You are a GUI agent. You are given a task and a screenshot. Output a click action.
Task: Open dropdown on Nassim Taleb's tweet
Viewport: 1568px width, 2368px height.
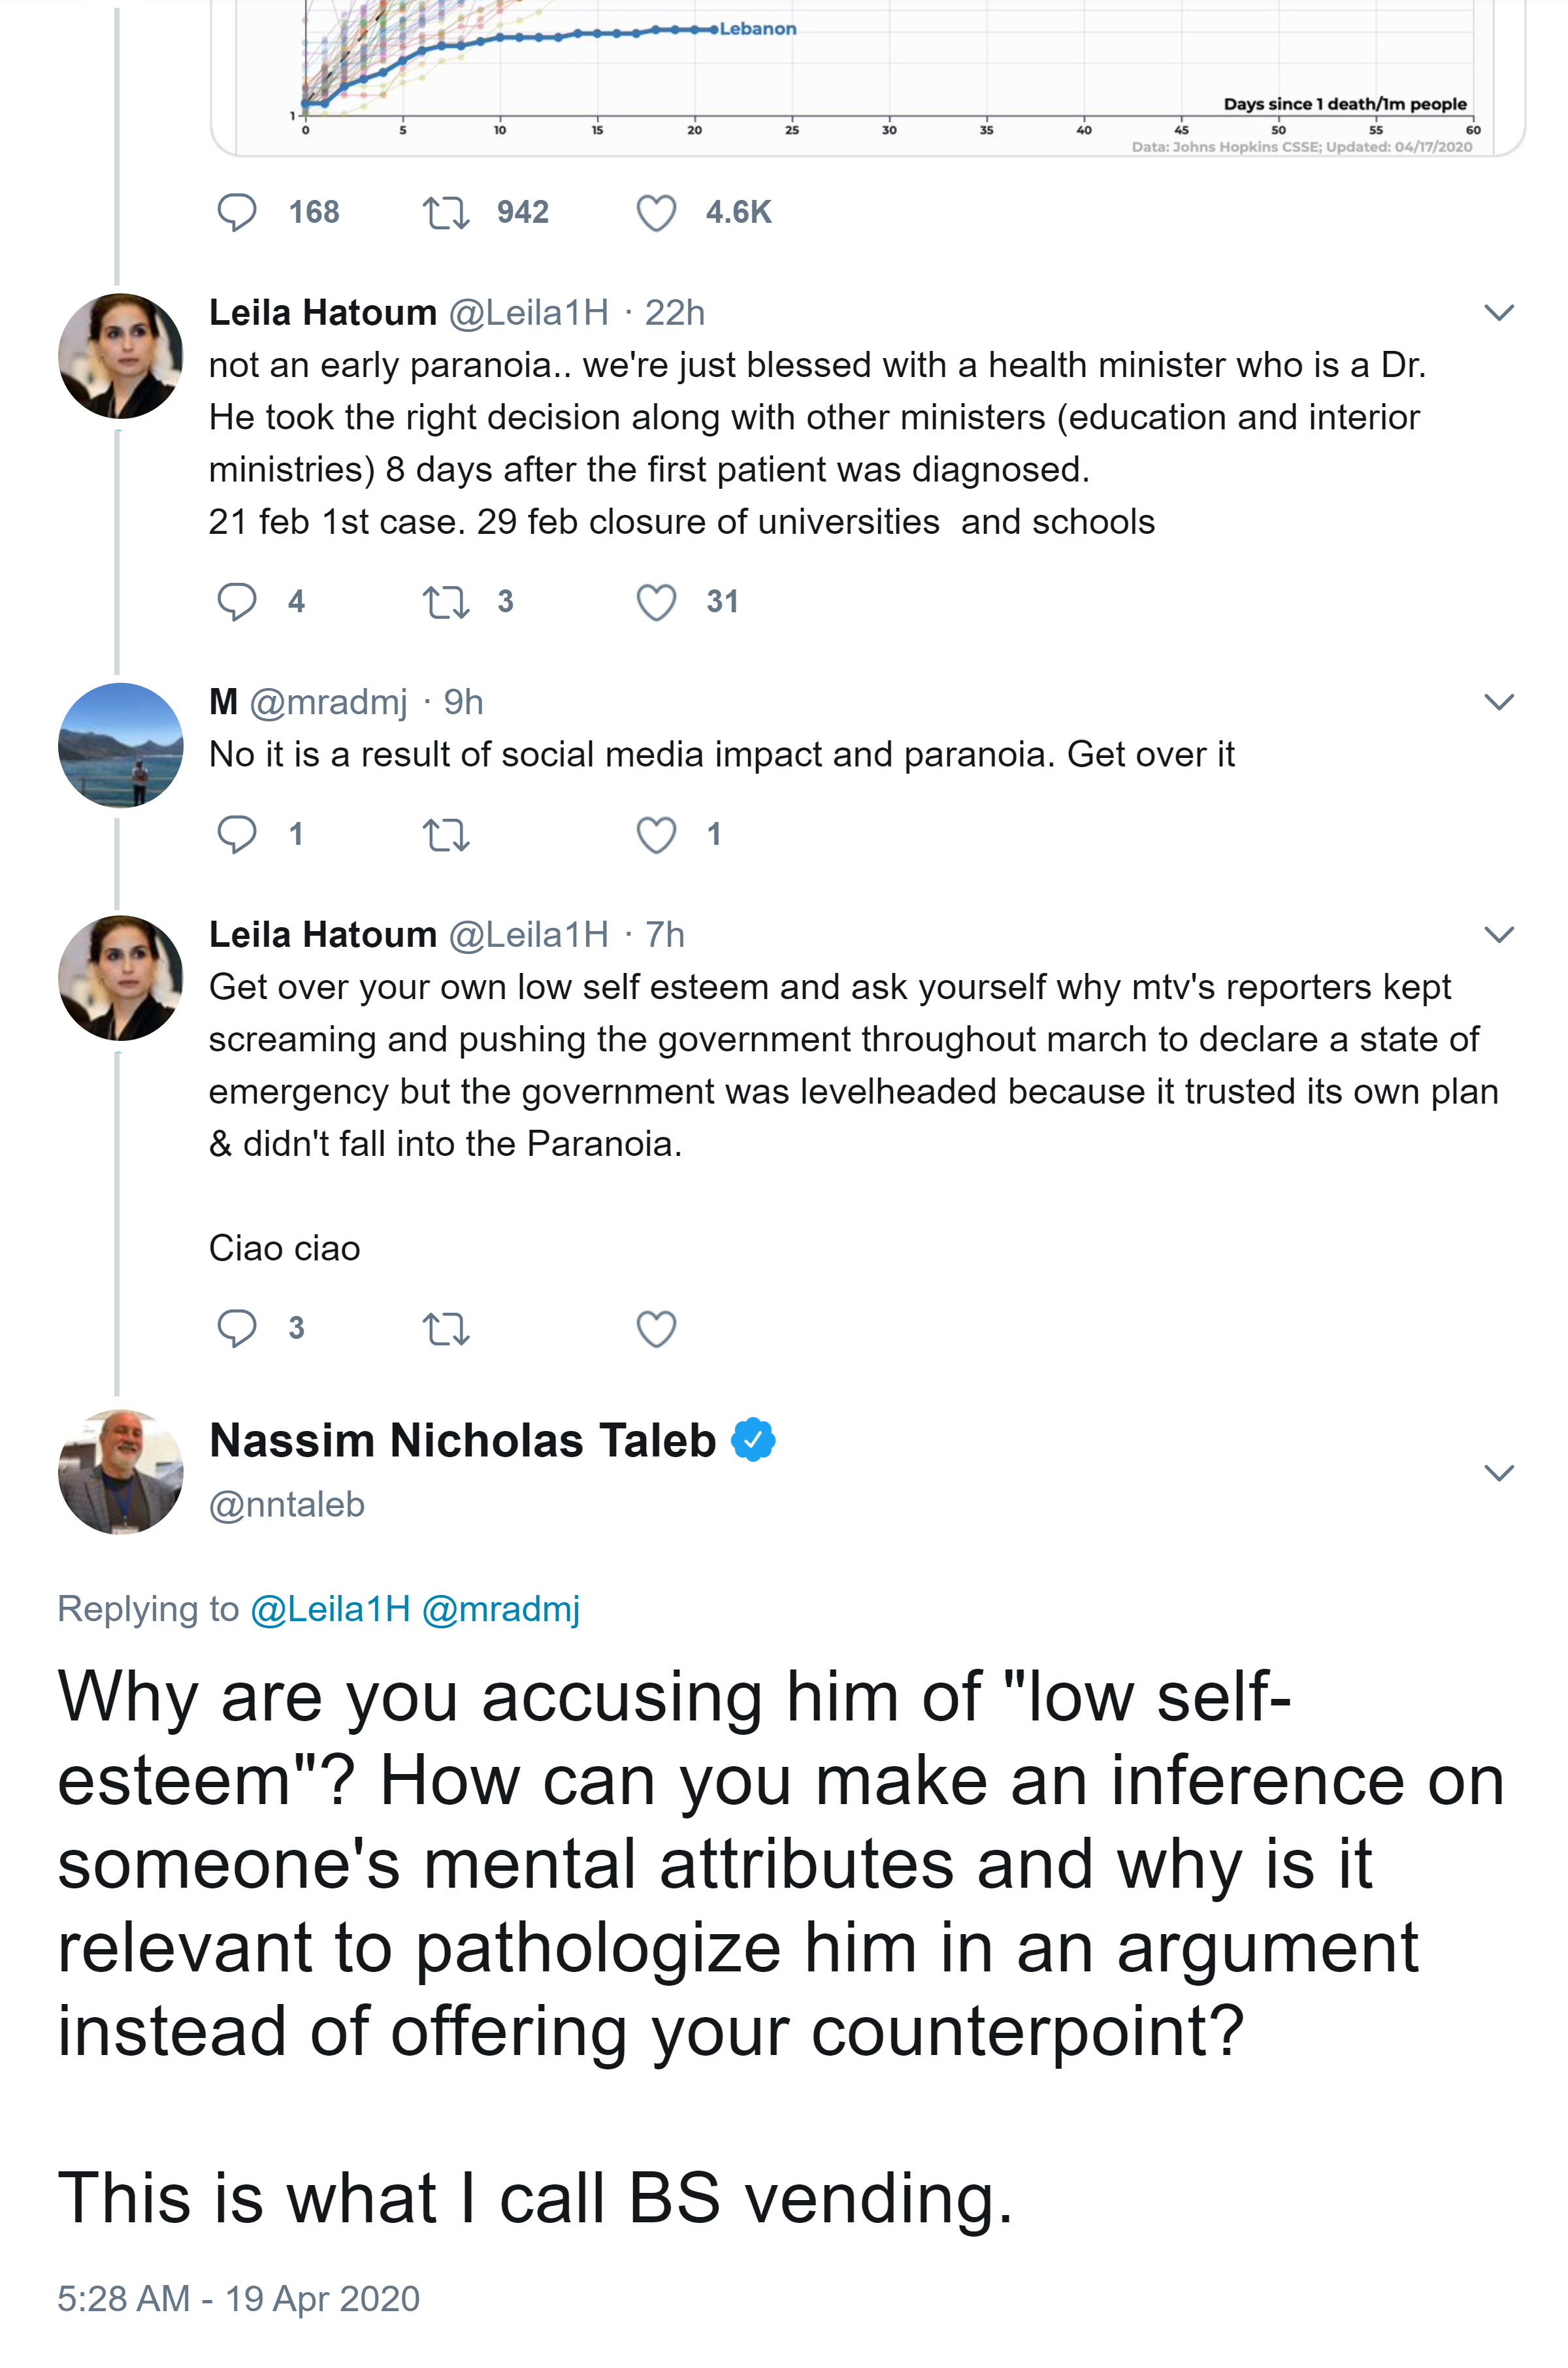pos(1498,1472)
